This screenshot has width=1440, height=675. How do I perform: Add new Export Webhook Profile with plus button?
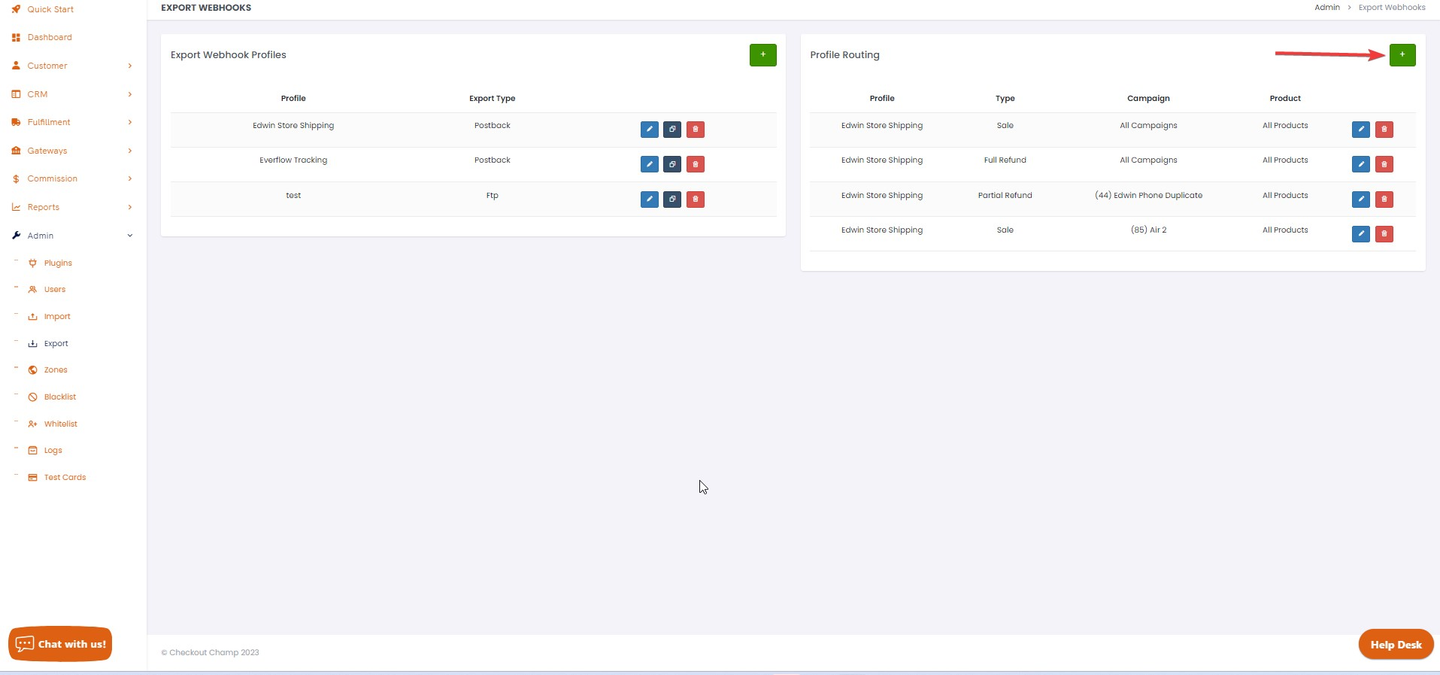[763, 55]
